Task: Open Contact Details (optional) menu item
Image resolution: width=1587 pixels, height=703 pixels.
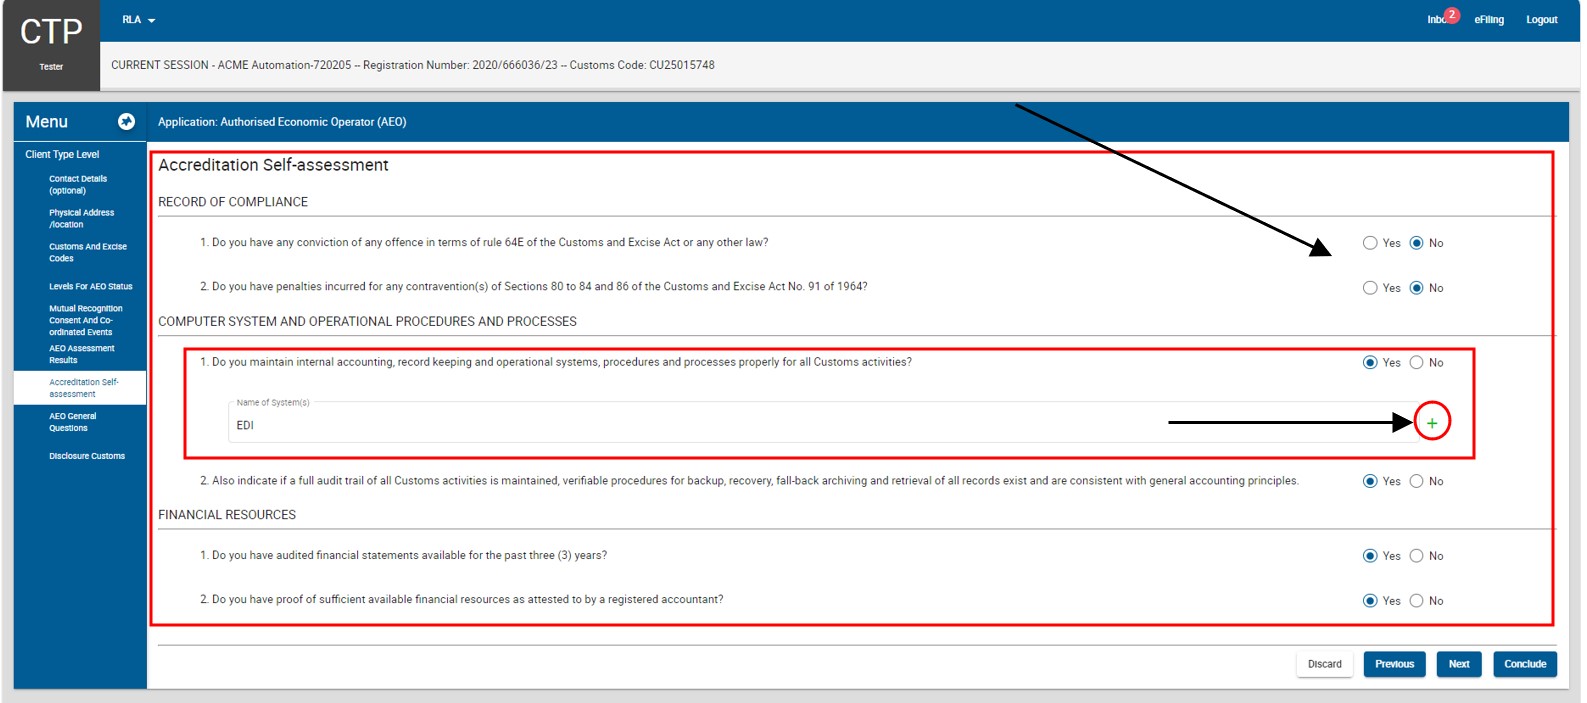Action: pyautogui.click(x=78, y=185)
